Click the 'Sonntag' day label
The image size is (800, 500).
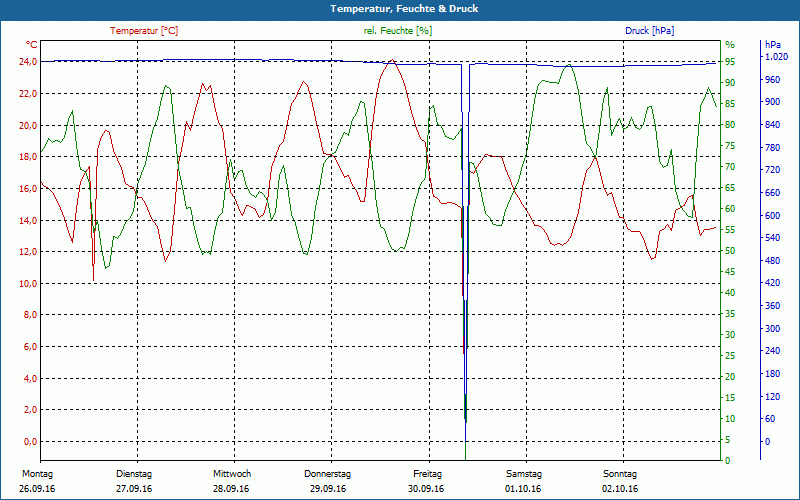point(620,474)
